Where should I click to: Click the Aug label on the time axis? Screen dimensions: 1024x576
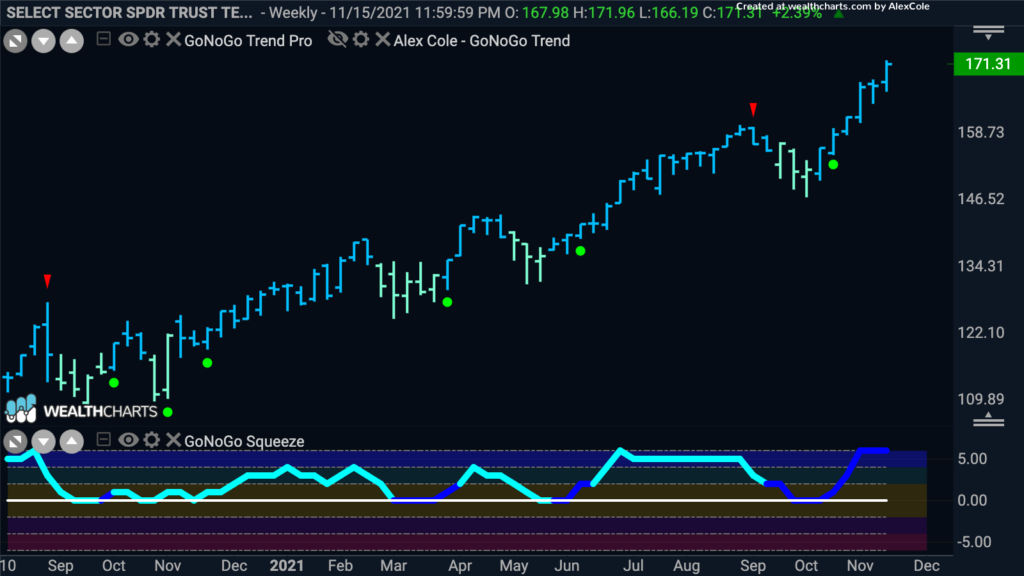click(686, 566)
